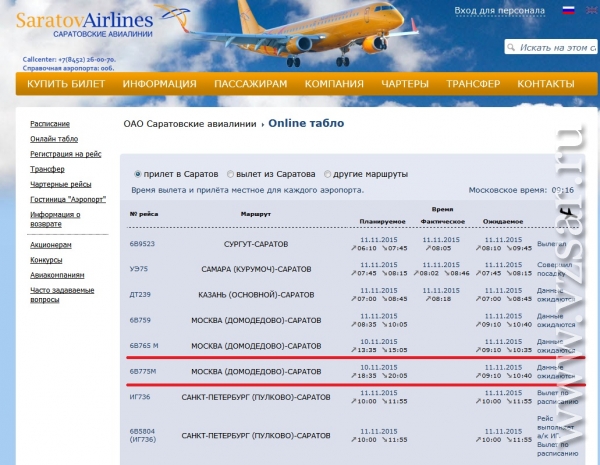Click the Маршрут column header
Screen dimensions: 600x465
pyautogui.click(x=256, y=214)
